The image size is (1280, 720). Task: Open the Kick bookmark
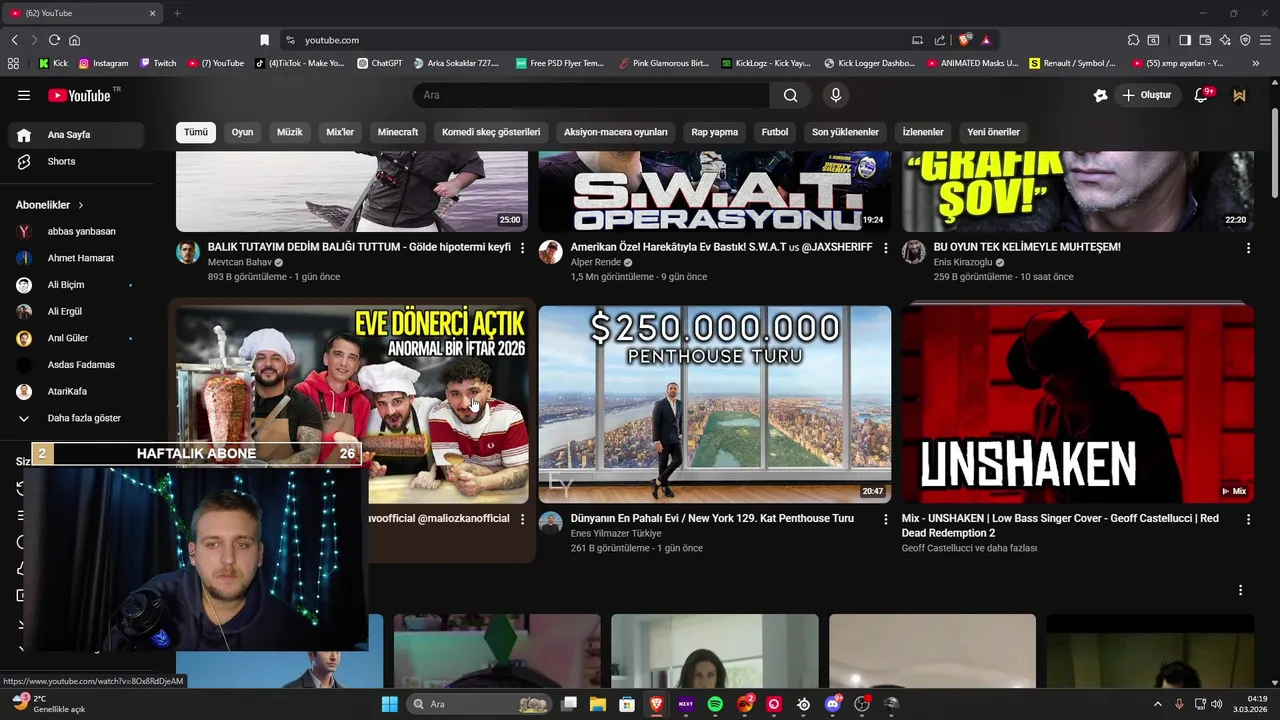click(54, 63)
